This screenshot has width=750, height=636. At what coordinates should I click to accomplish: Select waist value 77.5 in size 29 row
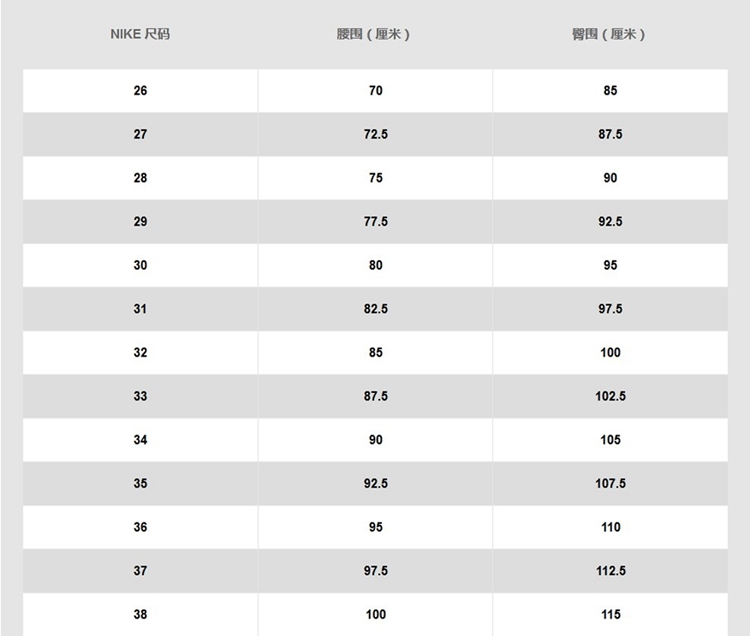(x=375, y=222)
